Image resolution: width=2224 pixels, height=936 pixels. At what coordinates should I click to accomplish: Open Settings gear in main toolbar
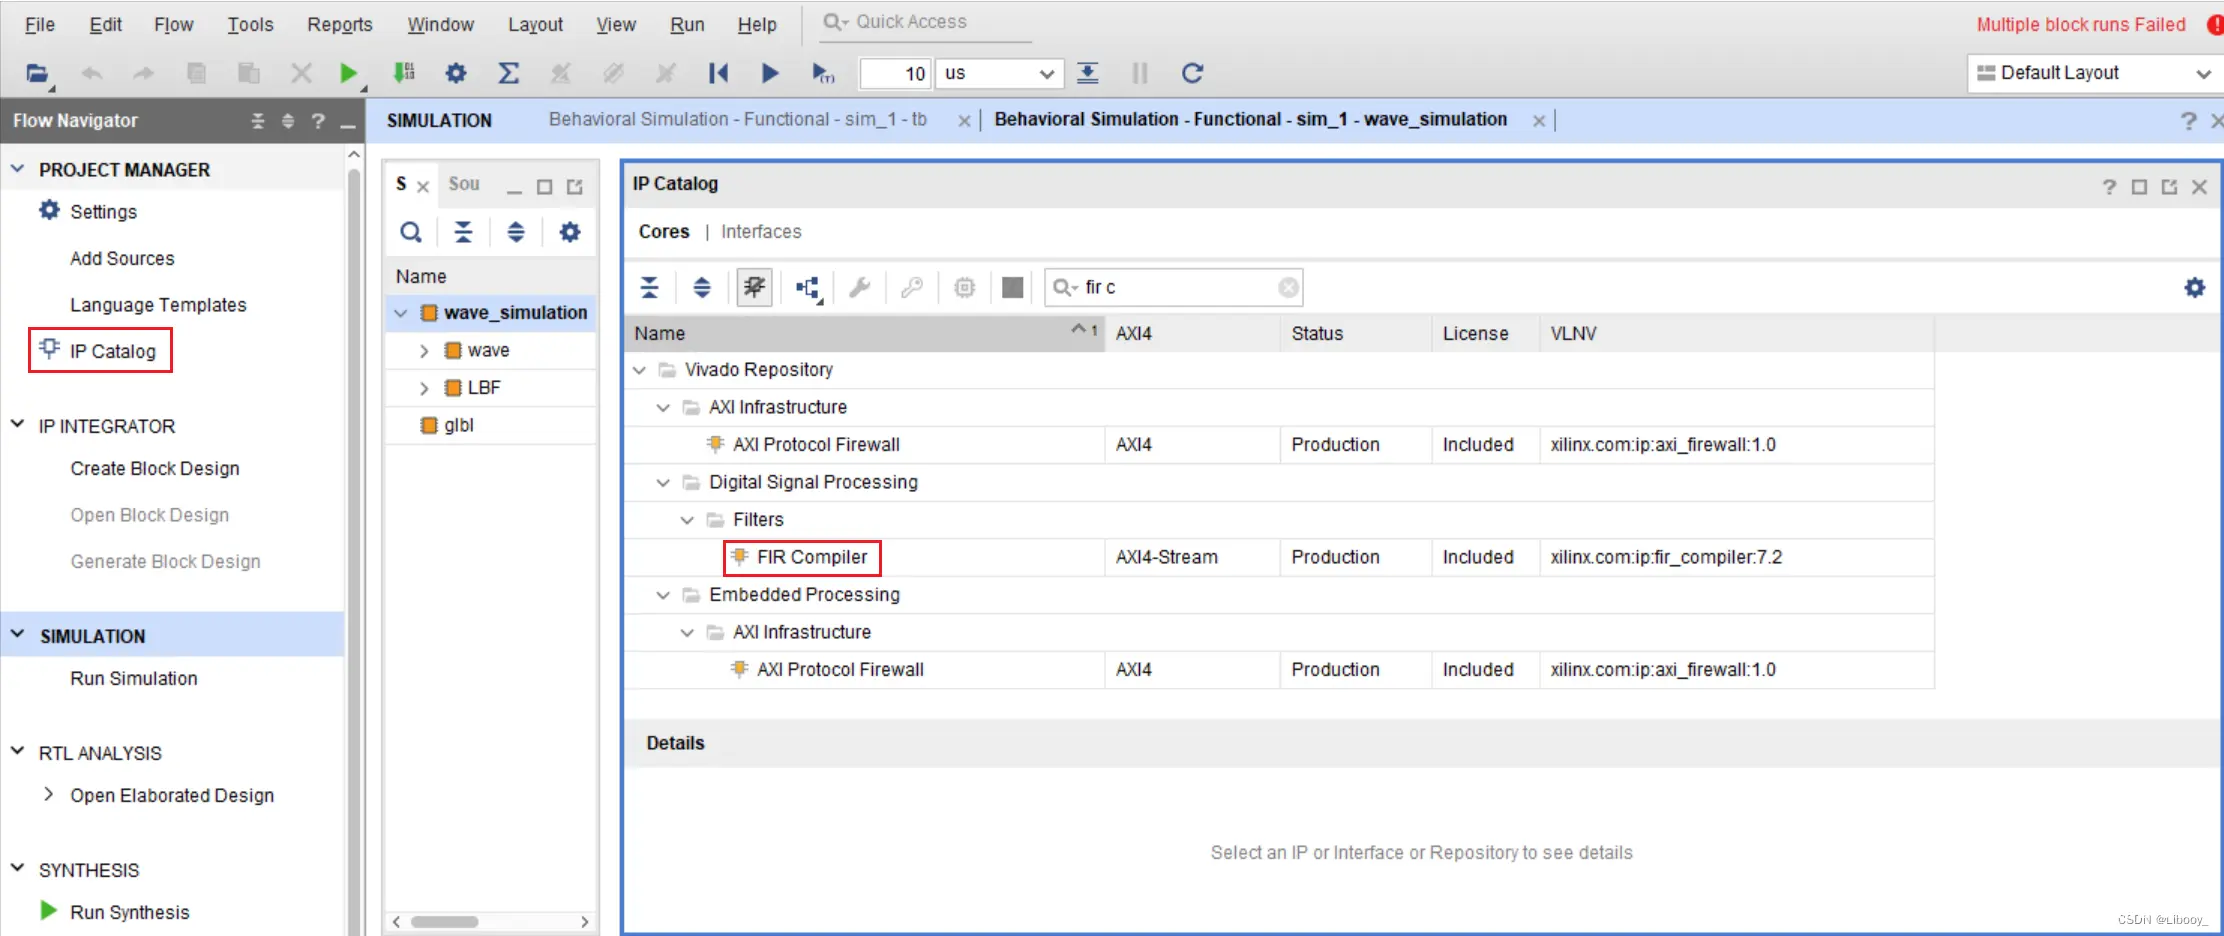click(x=456, y=73)
